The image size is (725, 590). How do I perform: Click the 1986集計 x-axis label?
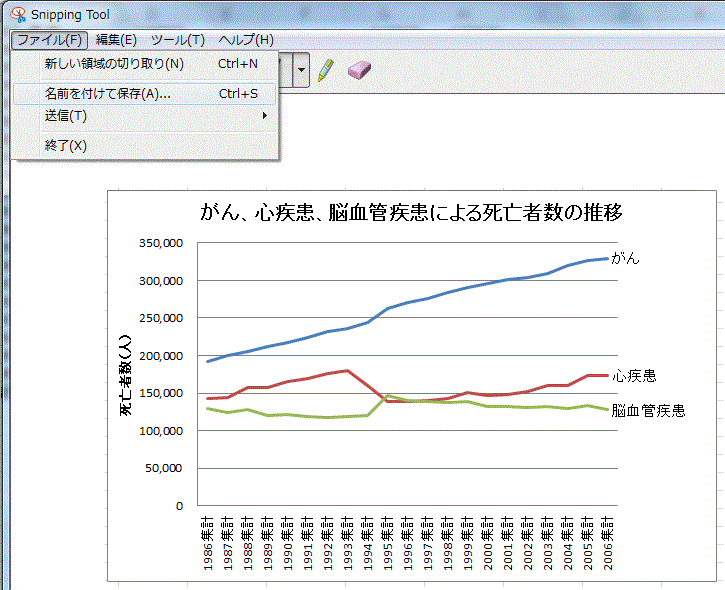pyautogui.click(x=208, y=544)
